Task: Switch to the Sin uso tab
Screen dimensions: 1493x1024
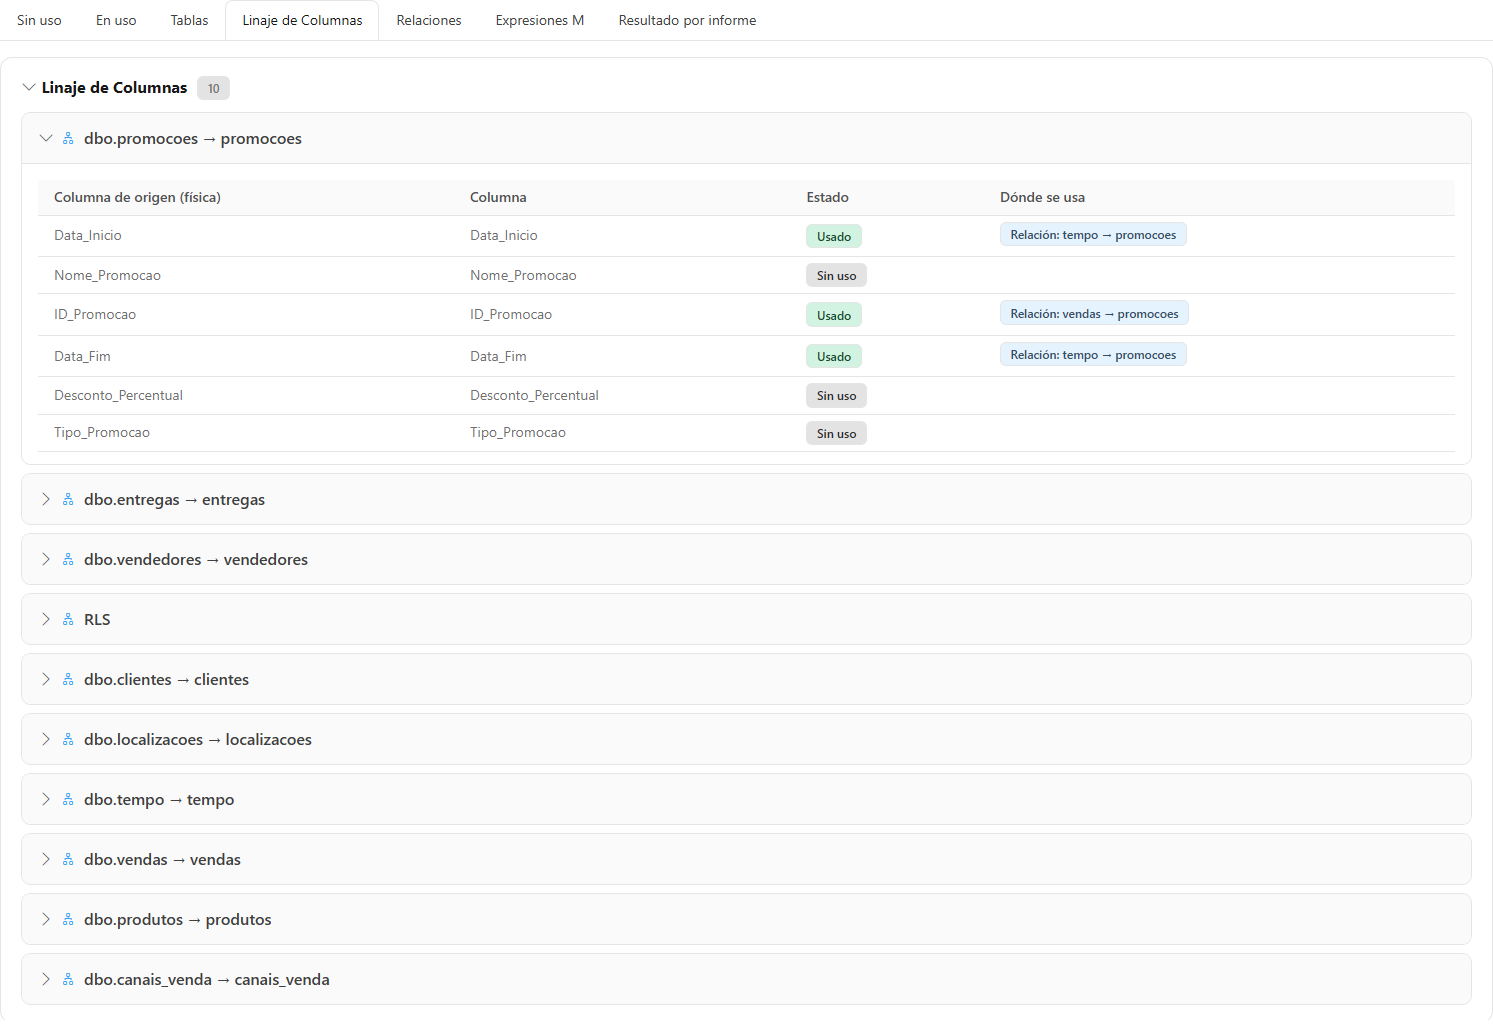Action: 39,20
